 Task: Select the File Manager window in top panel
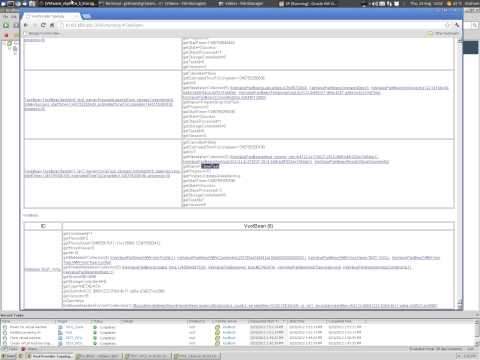(241, 4)
